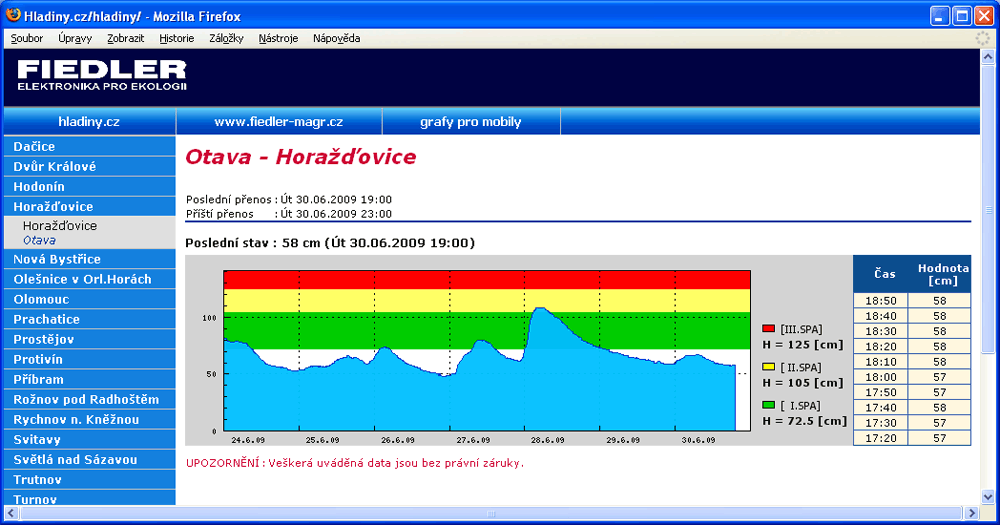The height and width of the screenshot is (525, 1000).
Task: Open the Zobrazit menu
Action: 126,38
